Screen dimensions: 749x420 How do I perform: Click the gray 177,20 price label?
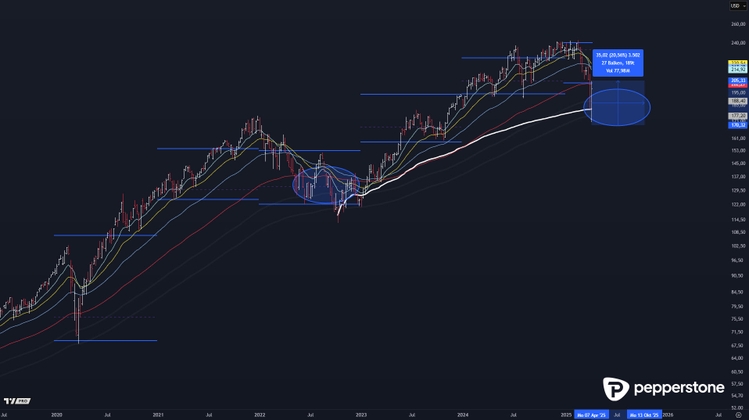[x=738, y=116]
